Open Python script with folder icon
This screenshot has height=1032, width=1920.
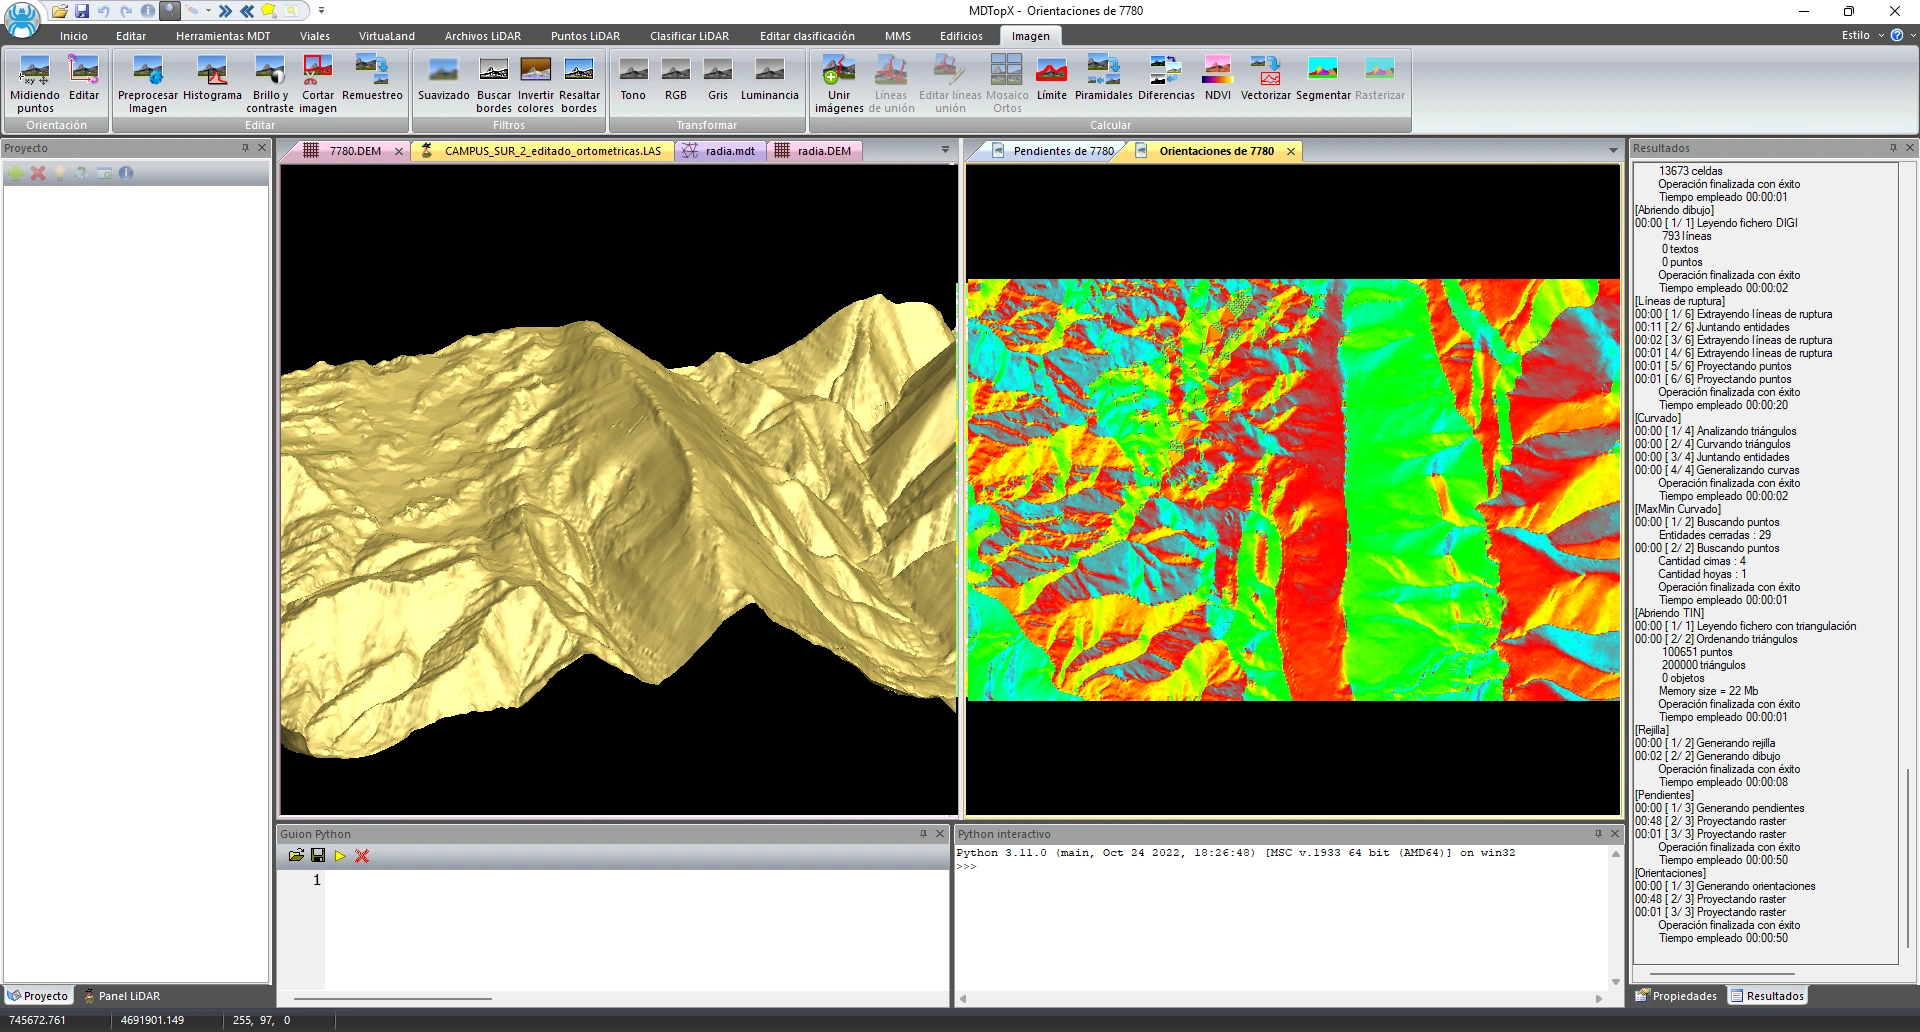[296, 855]
